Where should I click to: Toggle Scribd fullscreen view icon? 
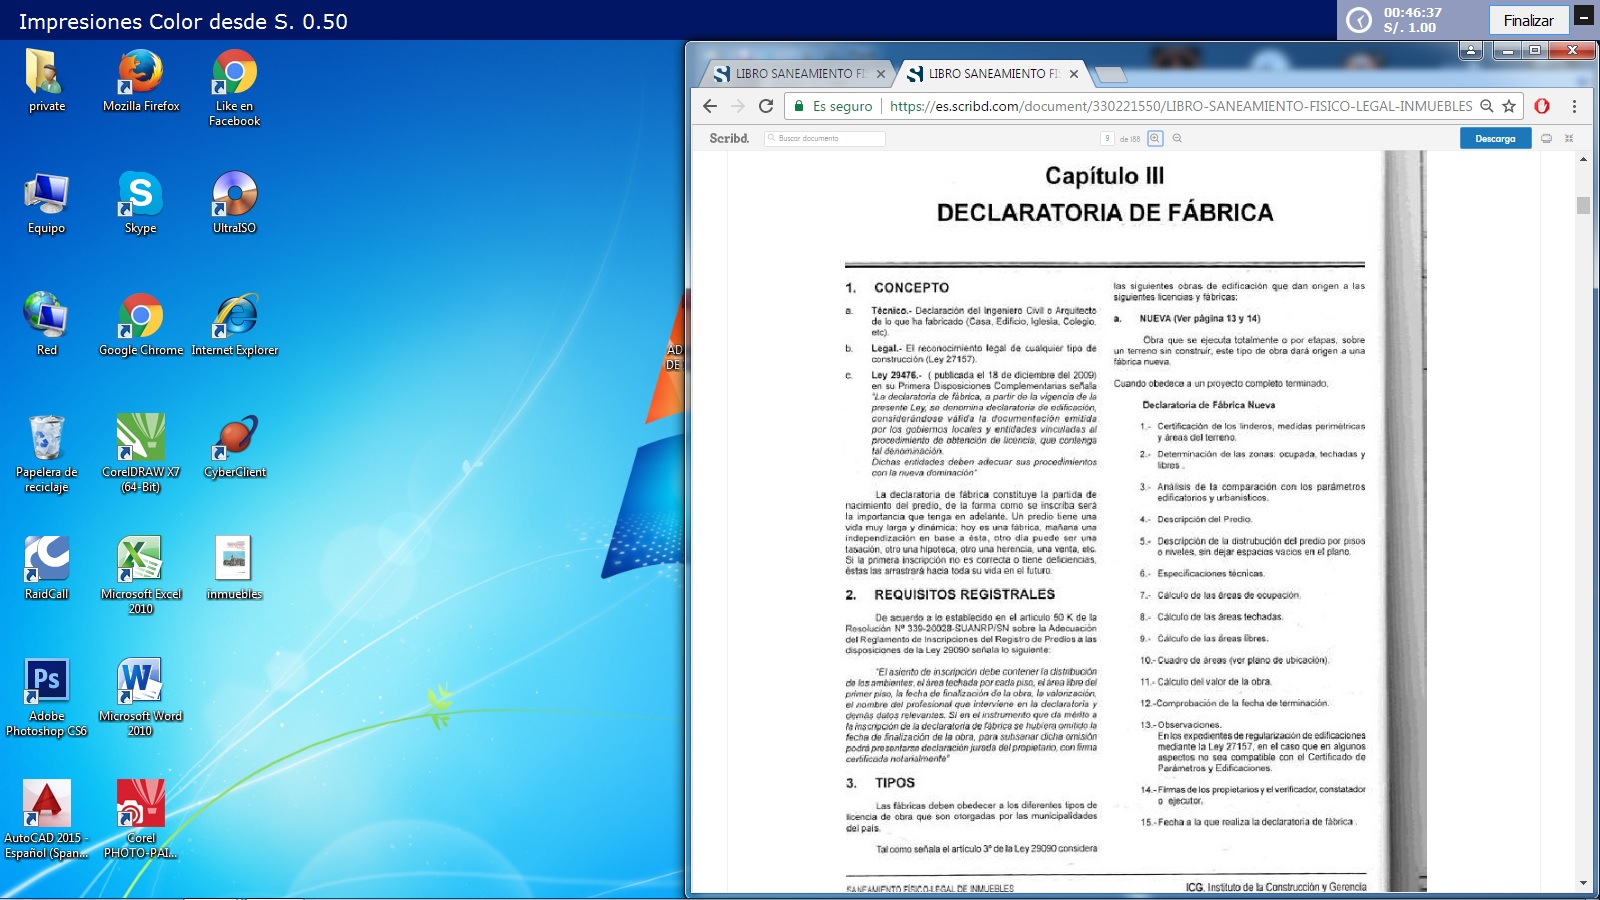[1569, 138]
